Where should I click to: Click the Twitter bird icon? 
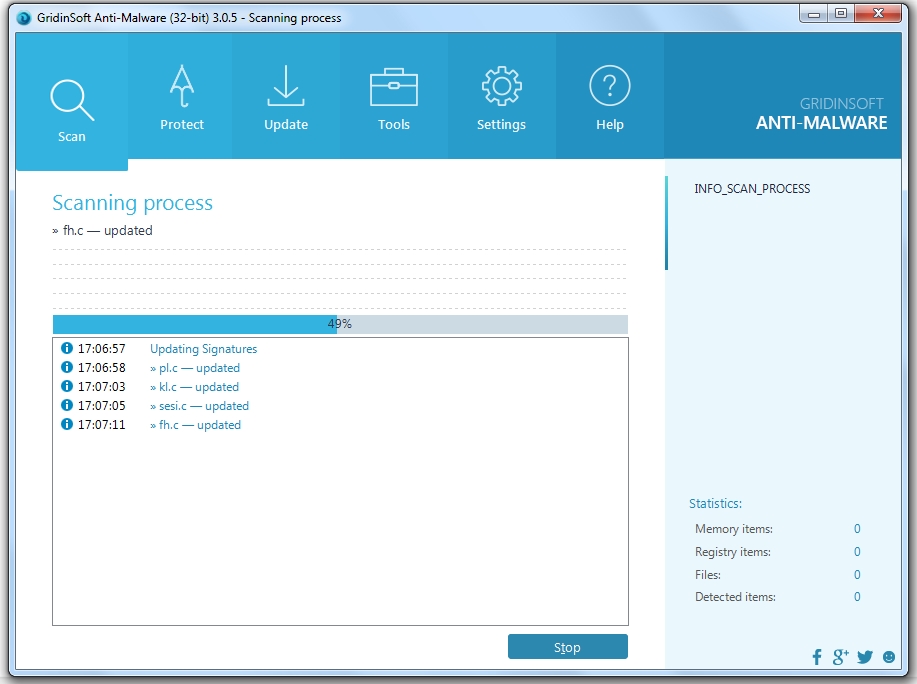click(x=865, y=657)
